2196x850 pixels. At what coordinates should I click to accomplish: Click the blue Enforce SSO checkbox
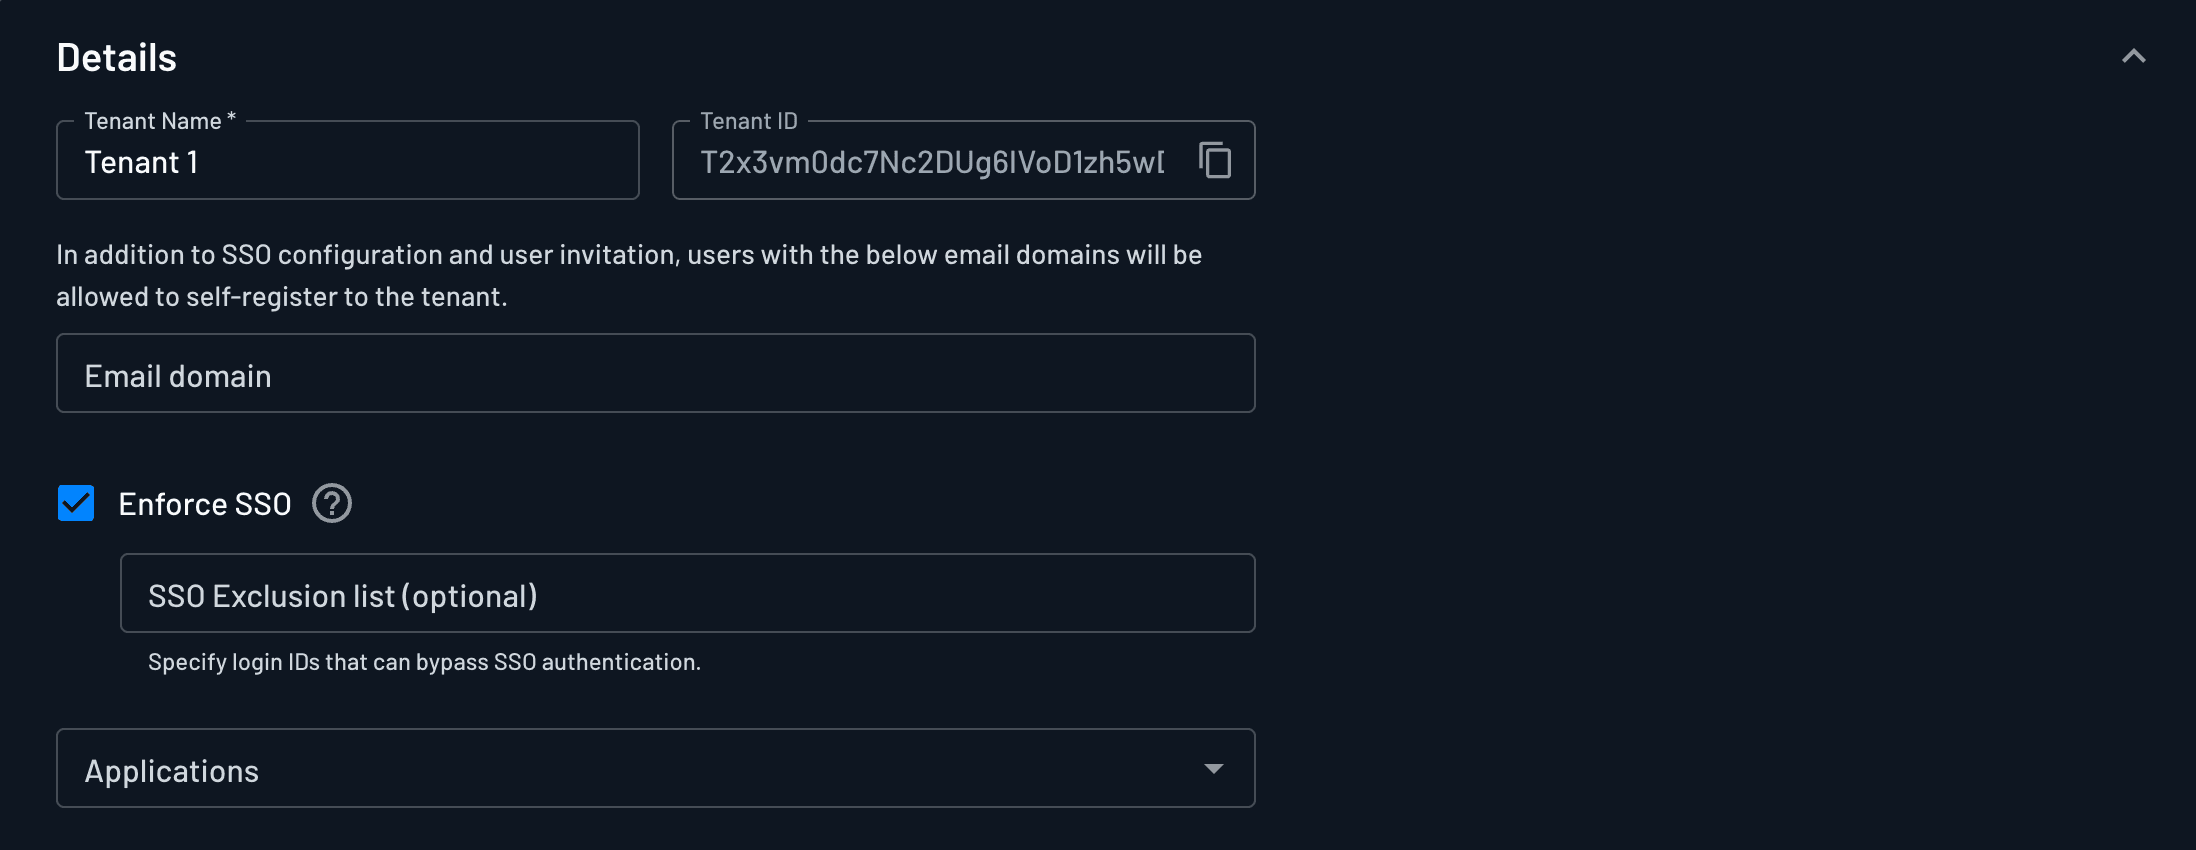pyautogui.click(x=75, y=503)
